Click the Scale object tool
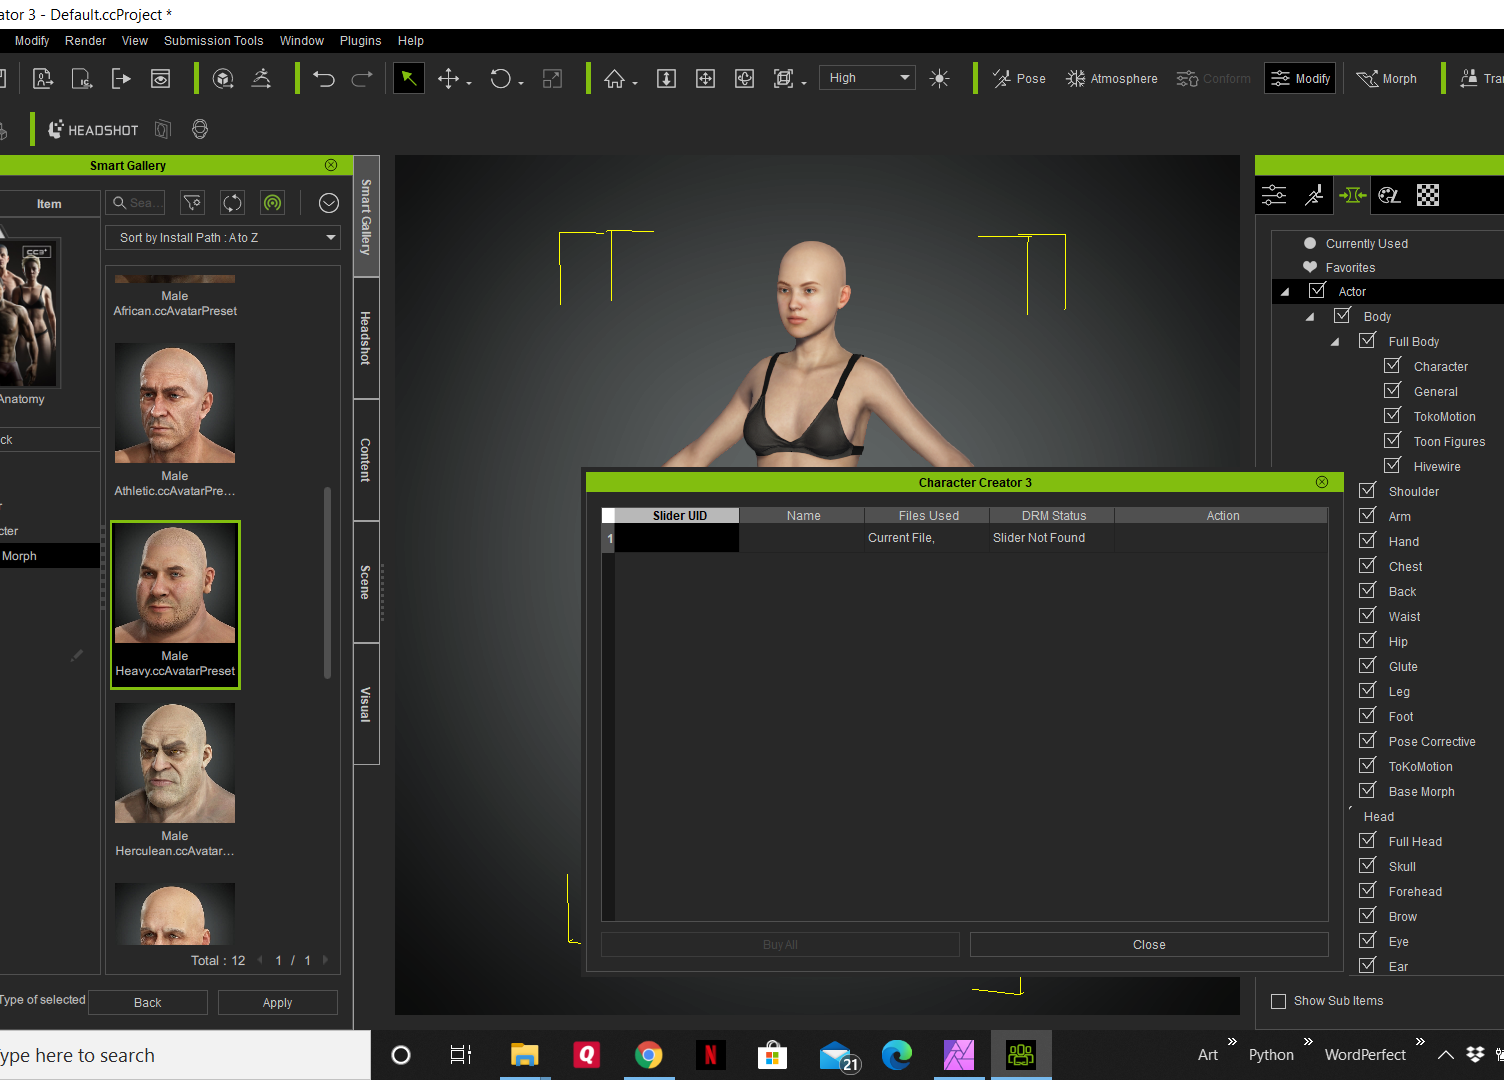This screenshot has height=1080, width=1504. [x=552, y=78]
